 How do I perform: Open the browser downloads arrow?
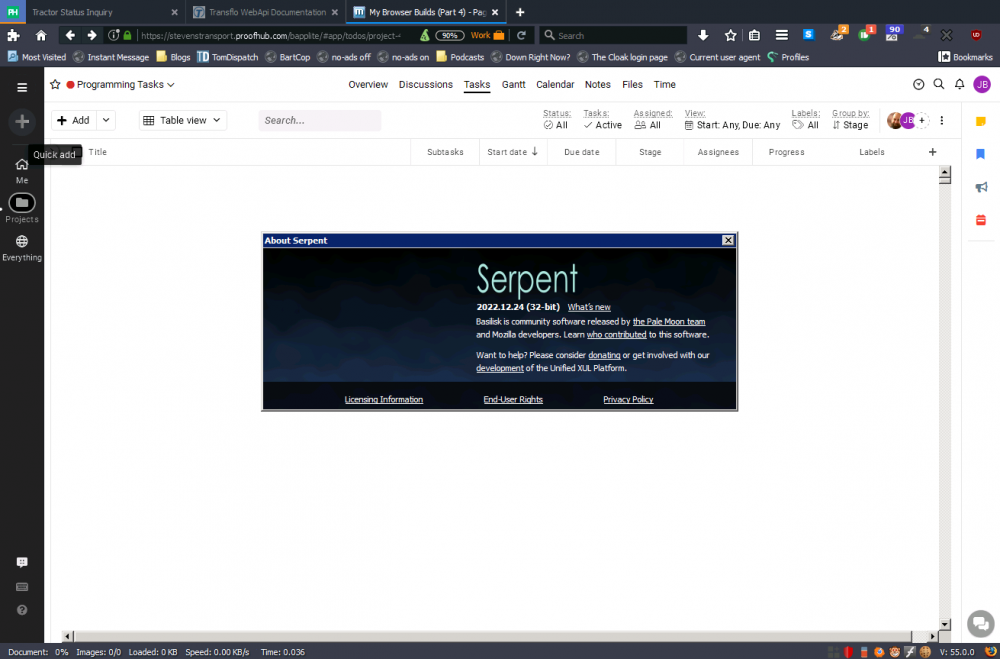(x=703, y=35)
